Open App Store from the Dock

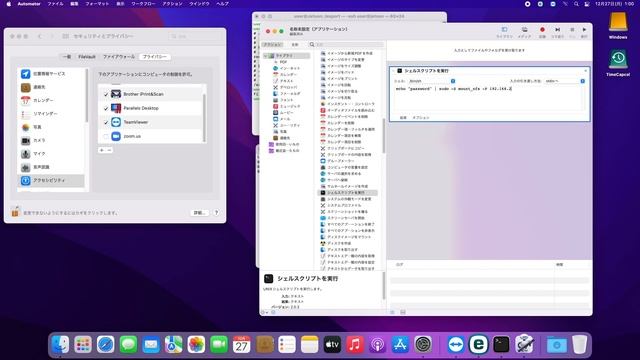coord(400,345)
